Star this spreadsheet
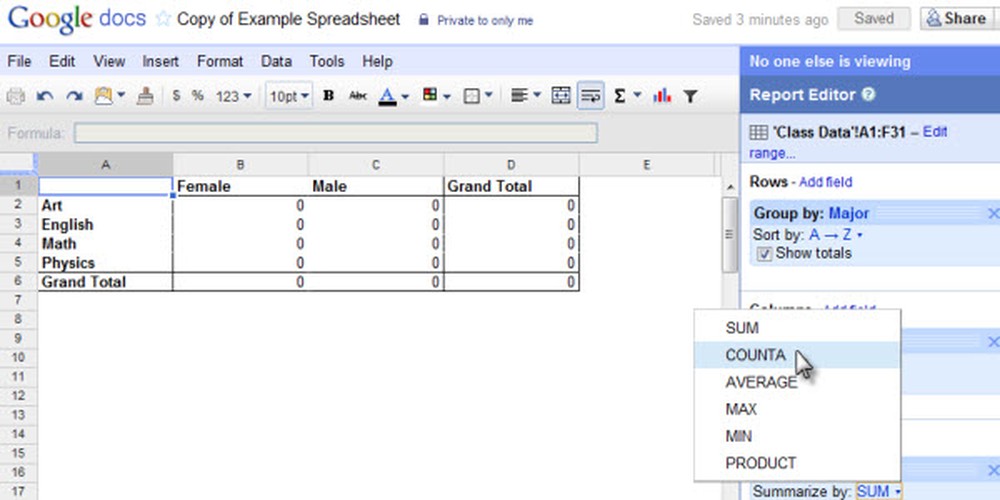 click(163, 19)
